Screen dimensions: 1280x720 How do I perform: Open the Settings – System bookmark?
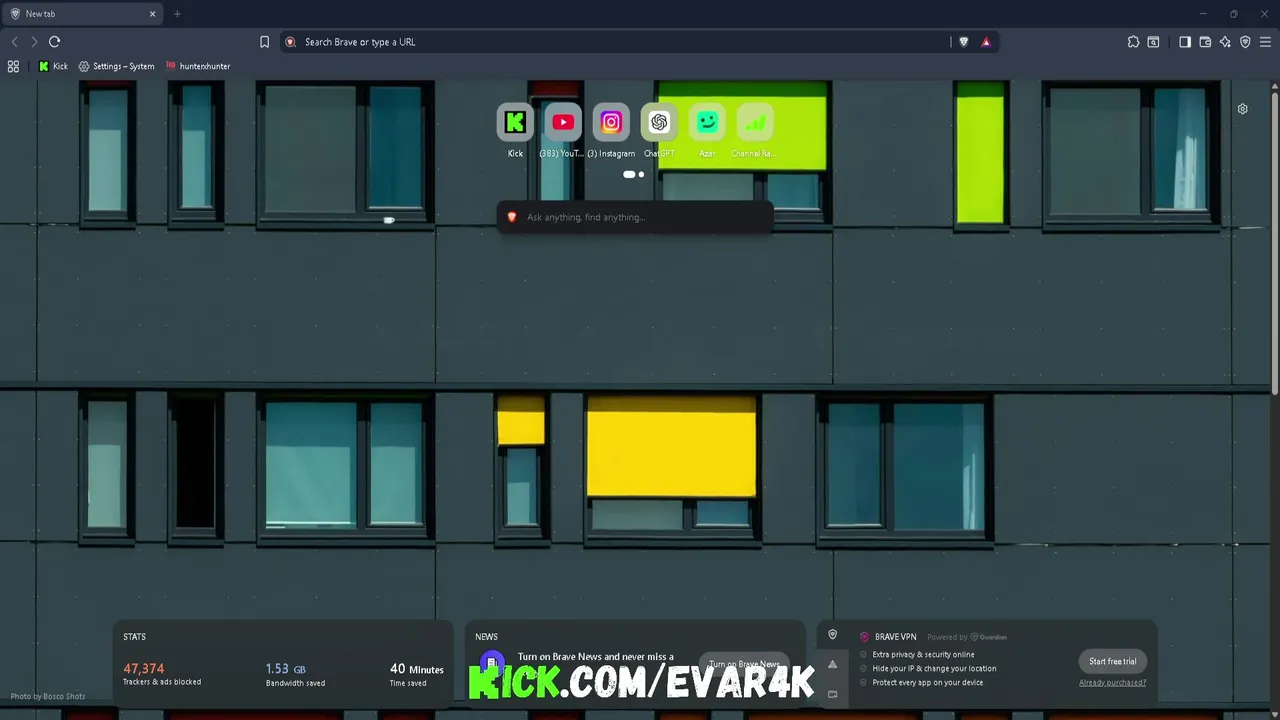(x=116, y=66)
